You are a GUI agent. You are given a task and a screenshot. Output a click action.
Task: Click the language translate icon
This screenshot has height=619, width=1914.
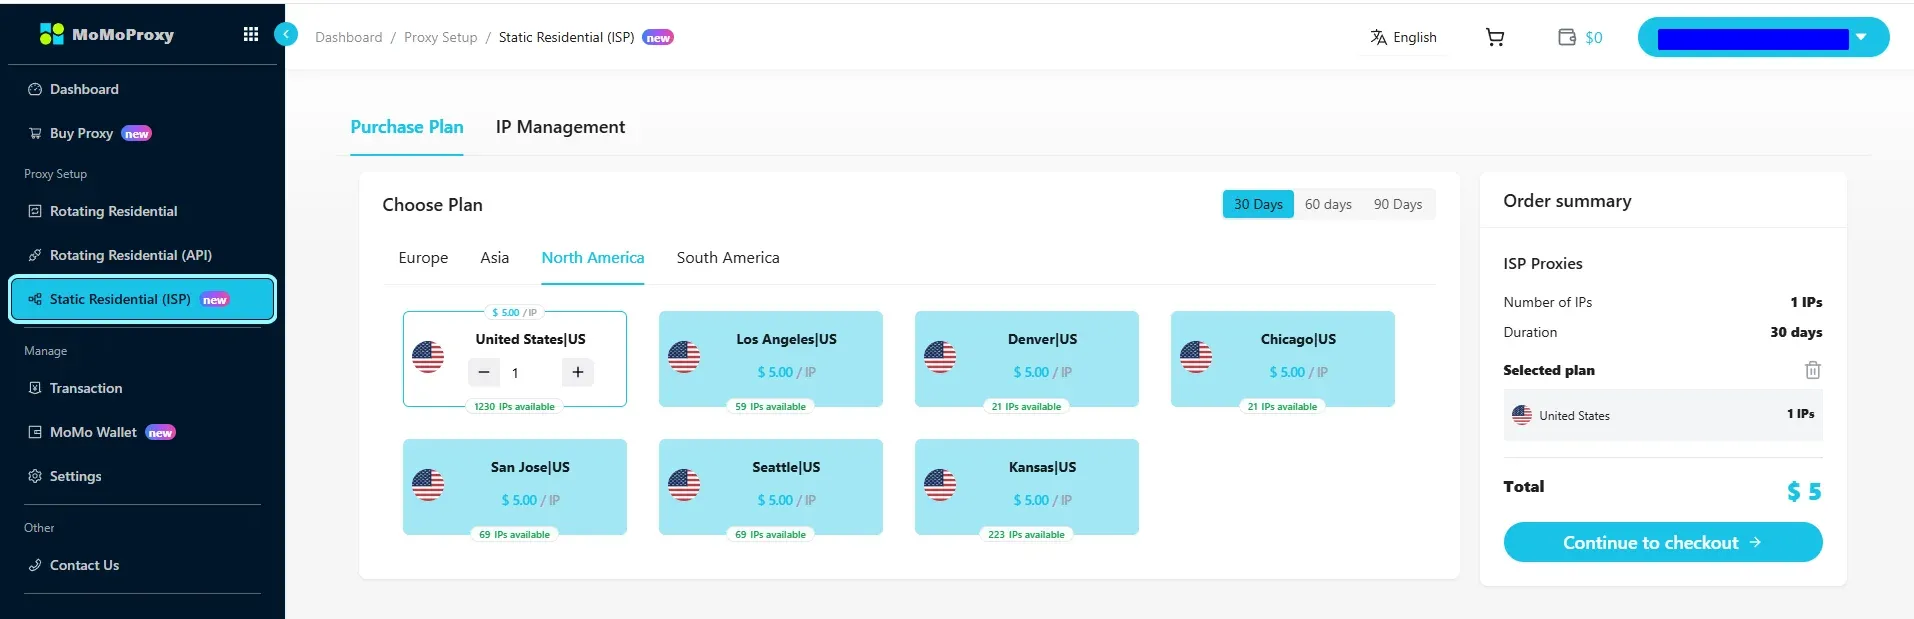1378,37
